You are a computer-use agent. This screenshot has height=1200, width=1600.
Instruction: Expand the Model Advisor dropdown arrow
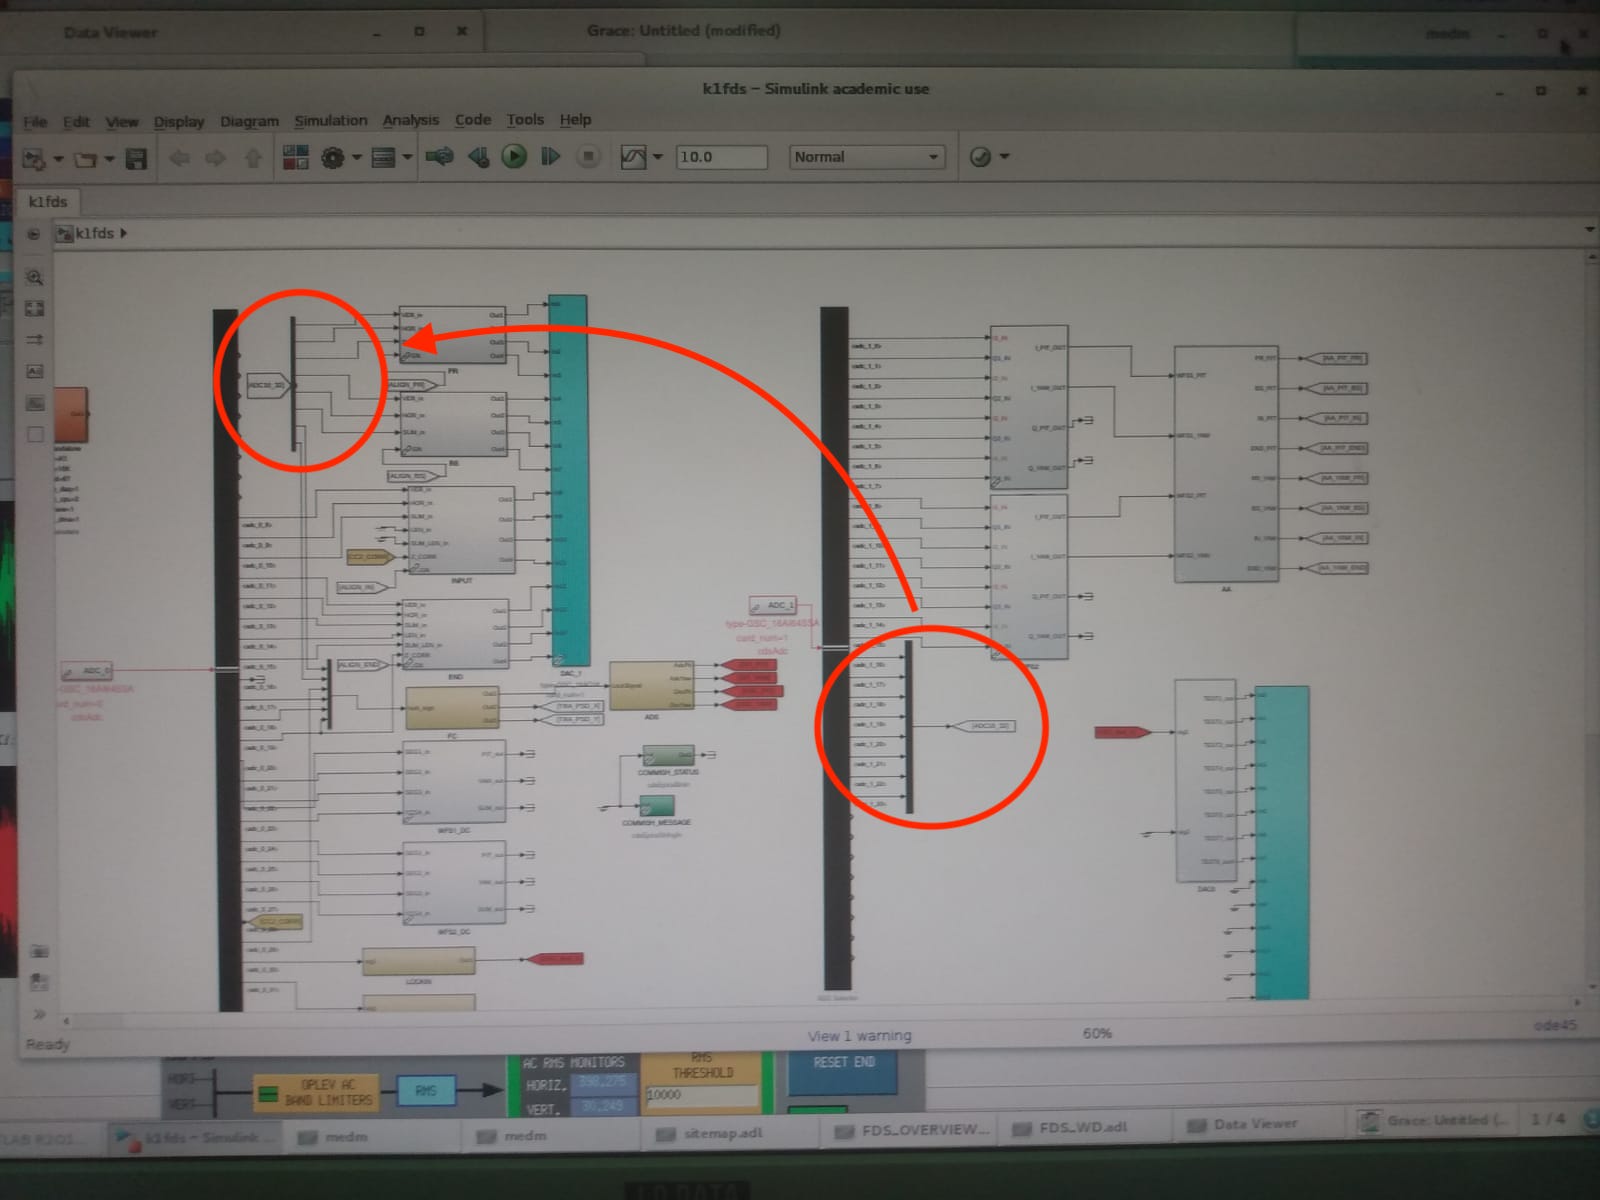(x=1004, y=157)
